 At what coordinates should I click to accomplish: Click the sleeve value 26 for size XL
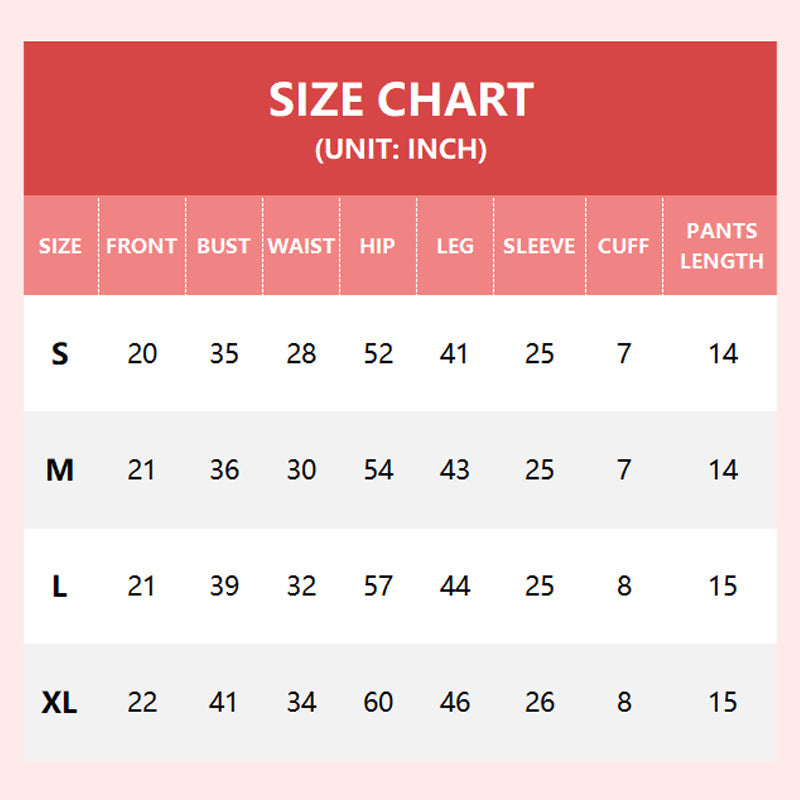click(x=539, y=703)
